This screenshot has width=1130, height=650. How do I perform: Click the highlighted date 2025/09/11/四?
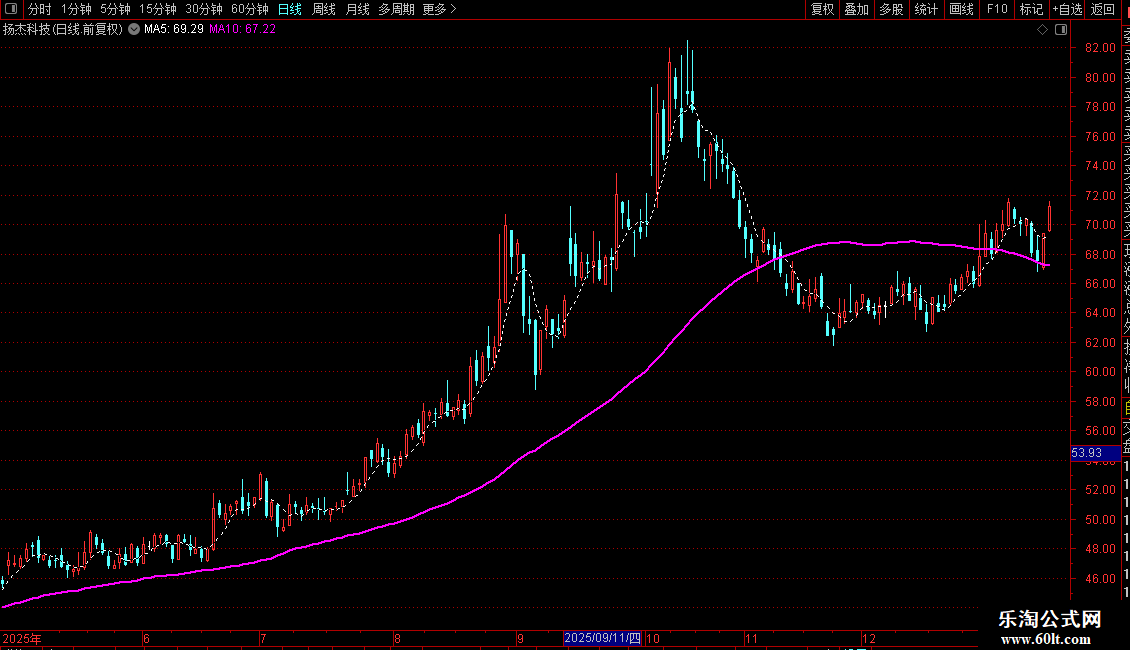click(x=602, y=638)
